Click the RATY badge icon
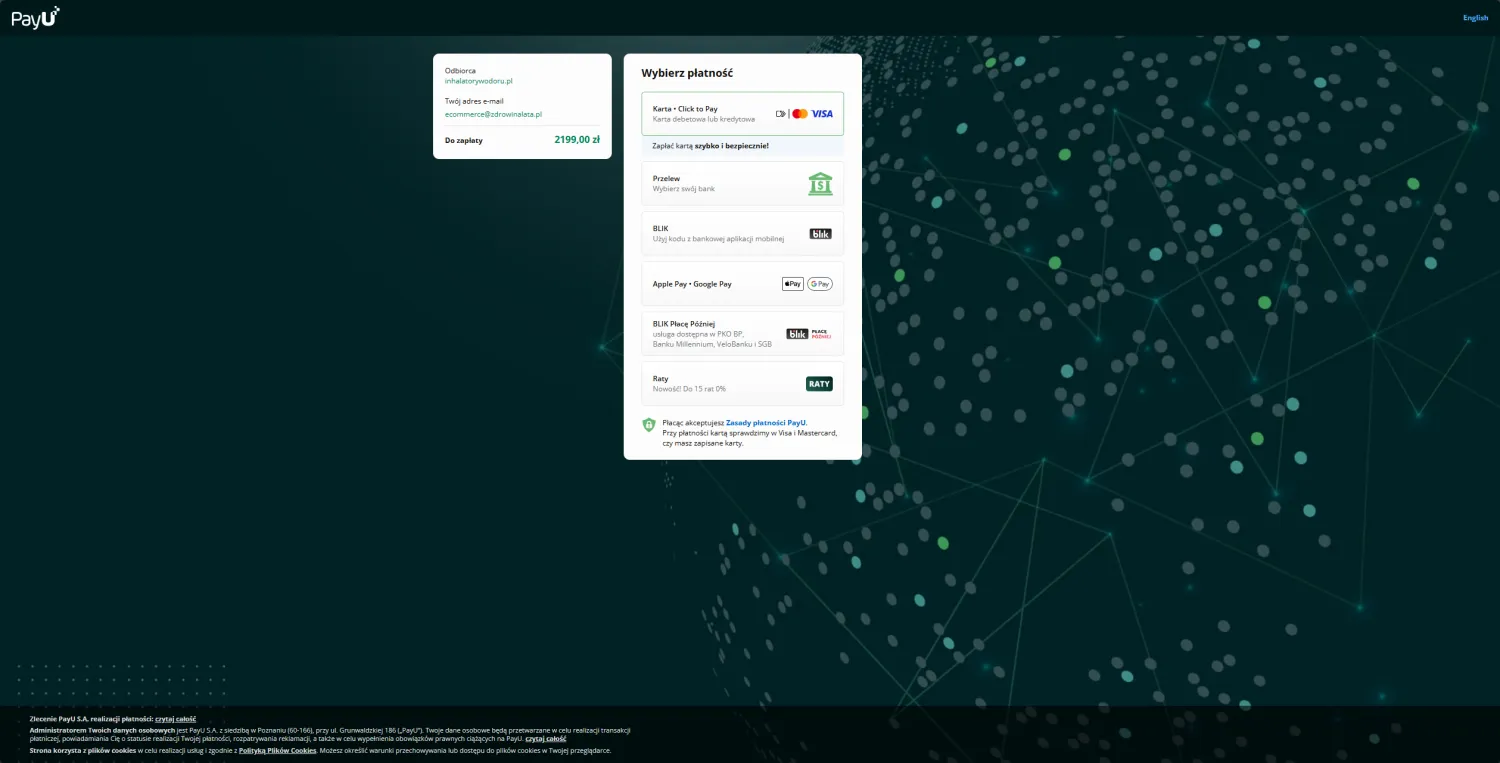The image size is (1500, 763). [819, 384]
